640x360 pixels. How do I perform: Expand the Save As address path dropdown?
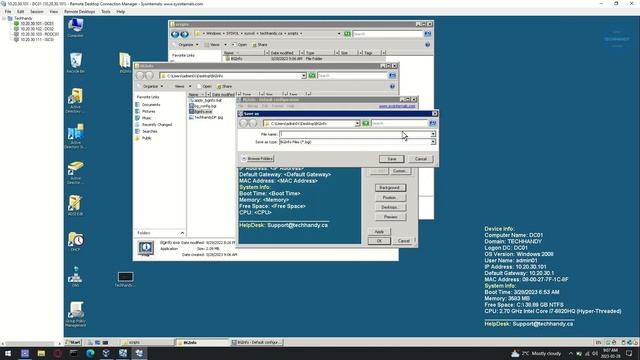pos(357,123)
